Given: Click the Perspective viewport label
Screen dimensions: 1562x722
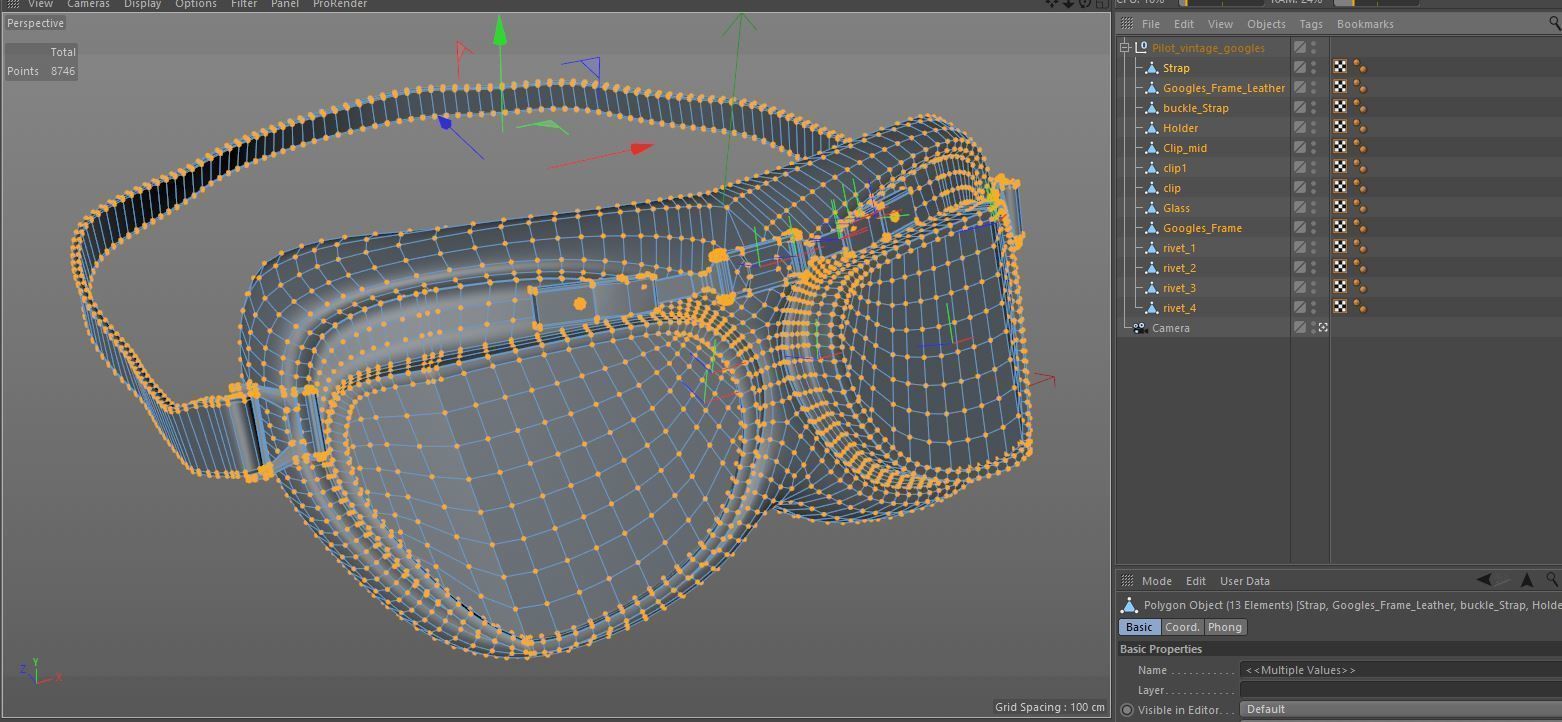Looking at the screenshot, I should (x=35, y=23).
